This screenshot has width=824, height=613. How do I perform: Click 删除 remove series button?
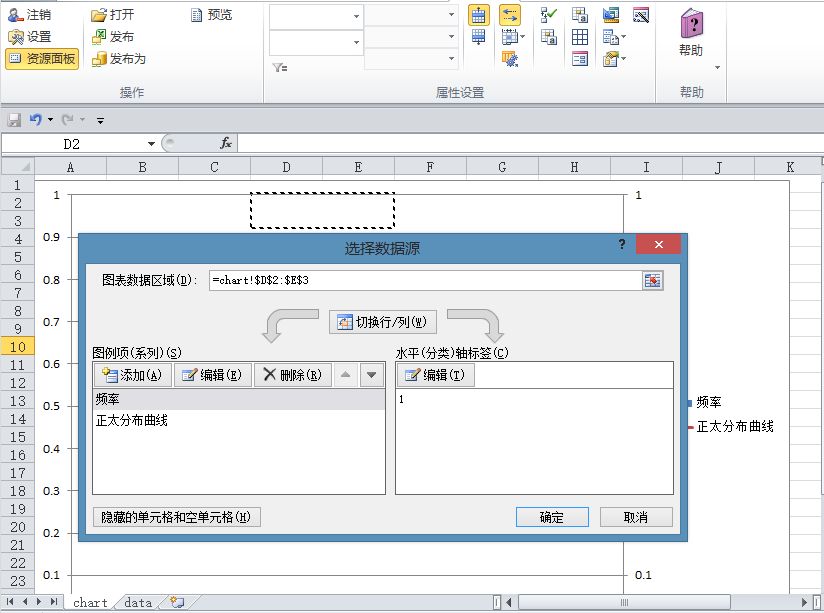[293, 375]
